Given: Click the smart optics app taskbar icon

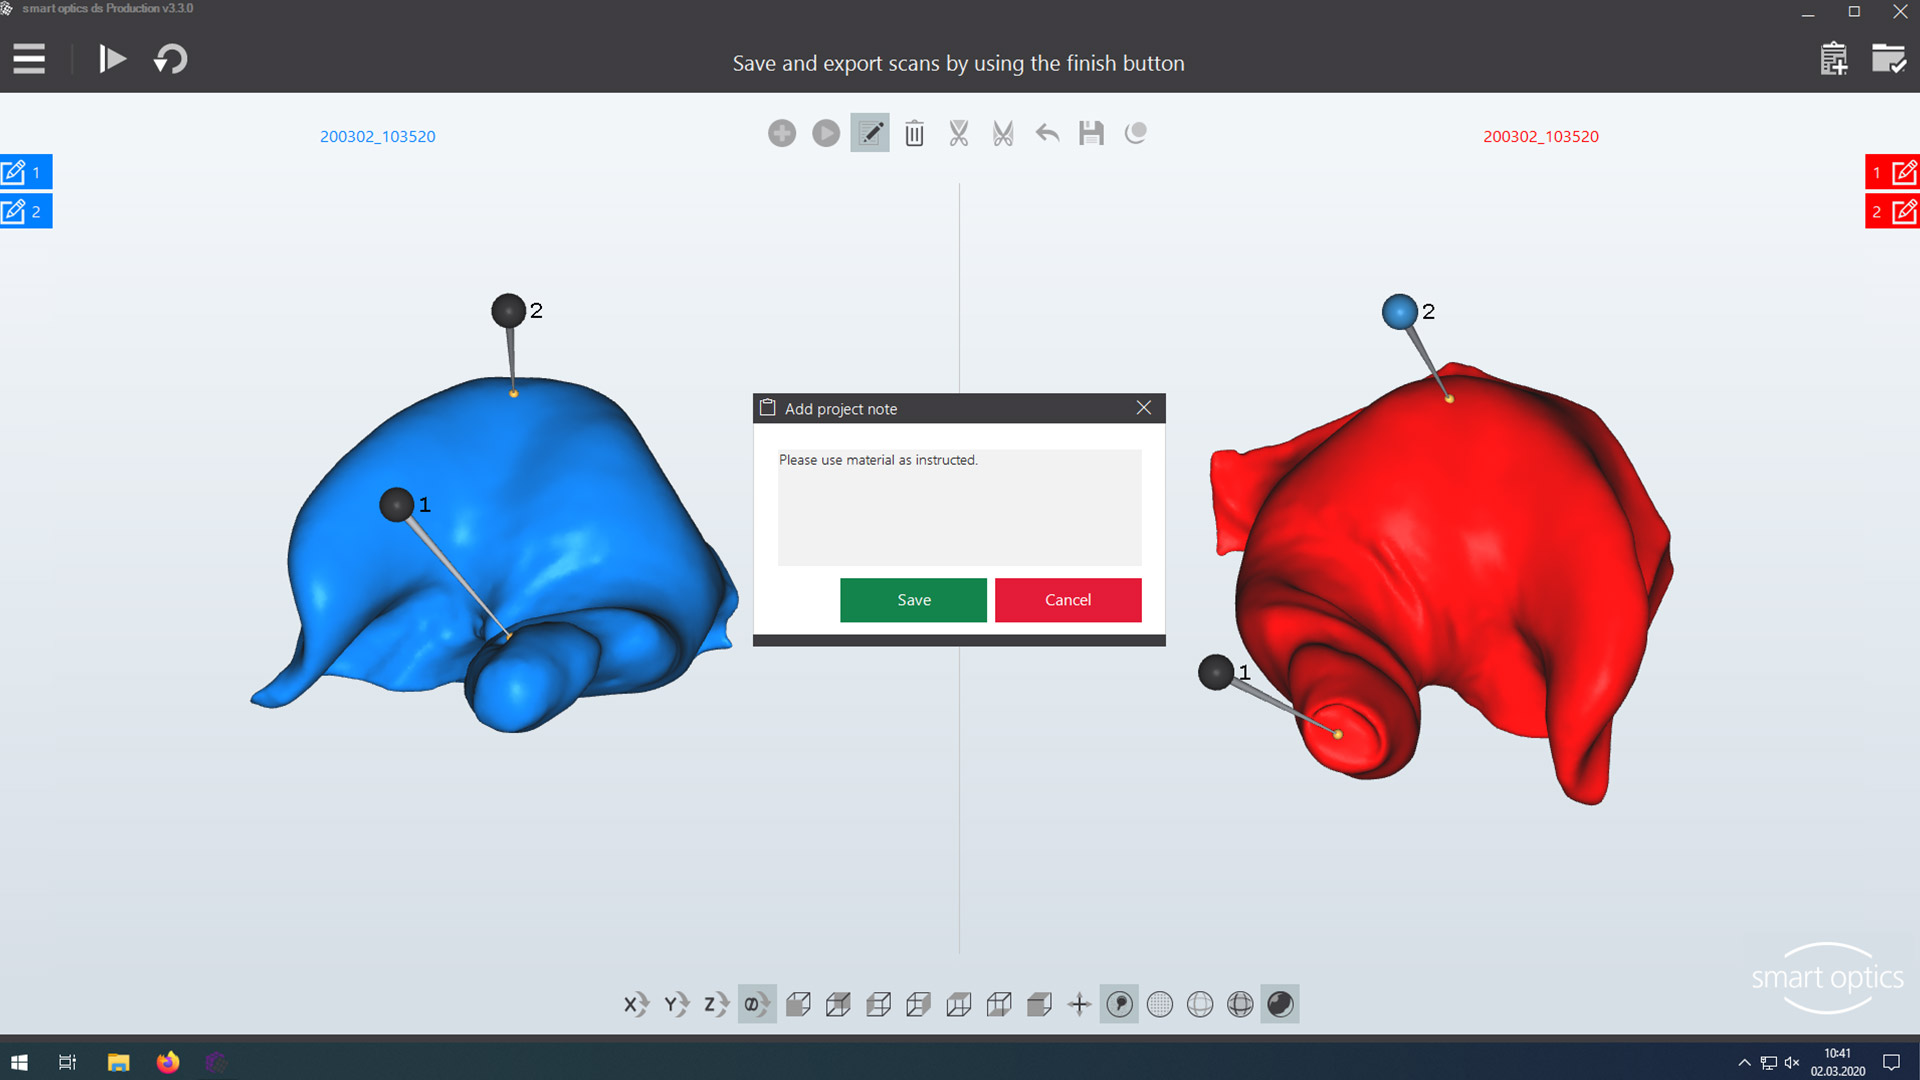Looking at the screenshot, I should pos(216,1062).
